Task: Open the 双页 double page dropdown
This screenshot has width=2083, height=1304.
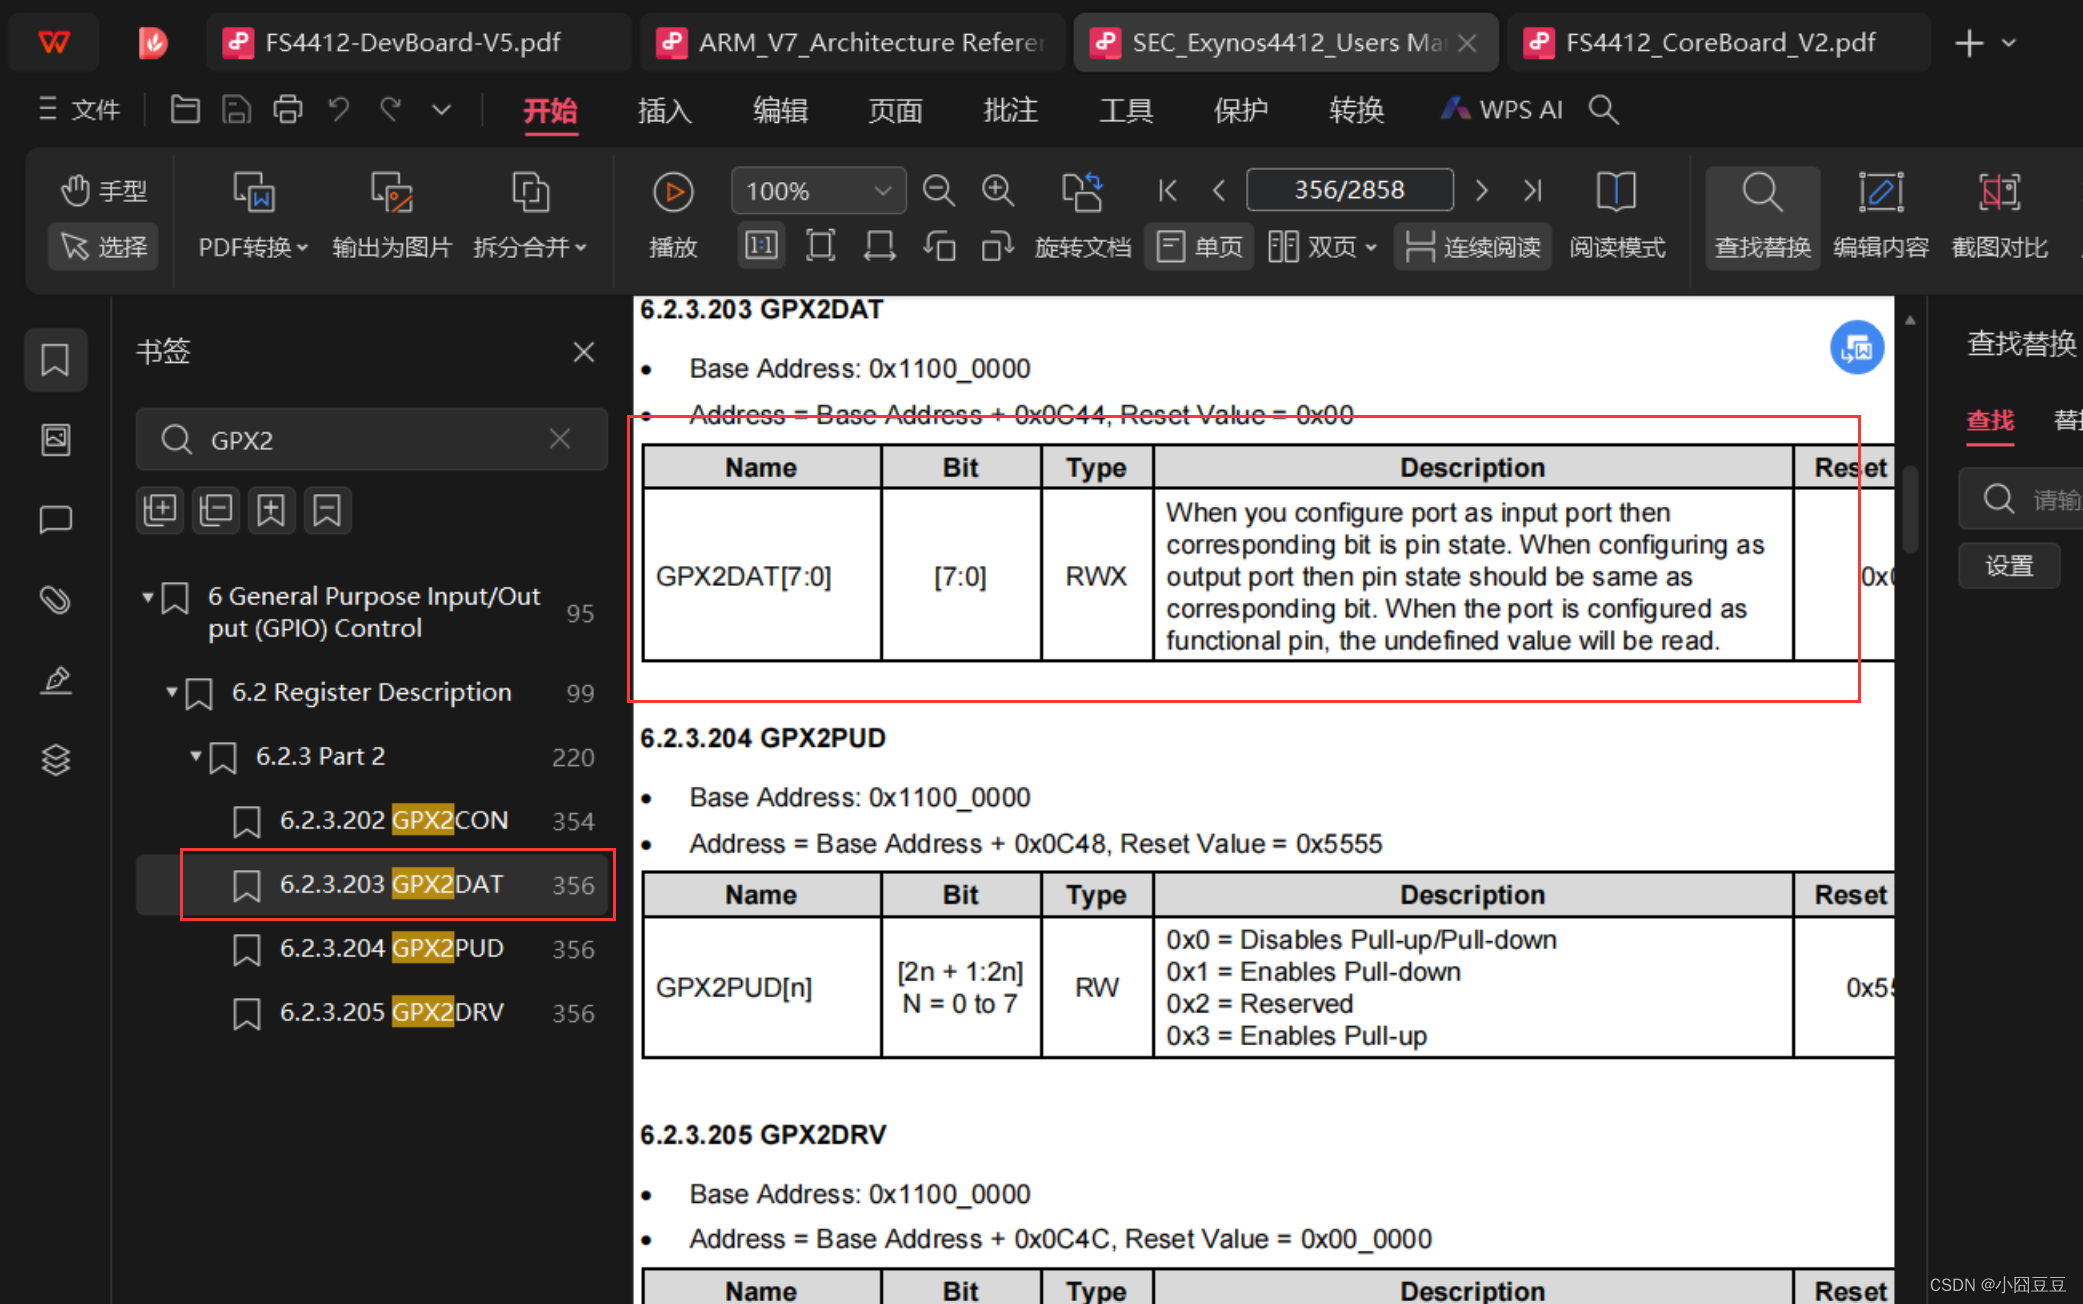Action: click(x=1322, y=246)
